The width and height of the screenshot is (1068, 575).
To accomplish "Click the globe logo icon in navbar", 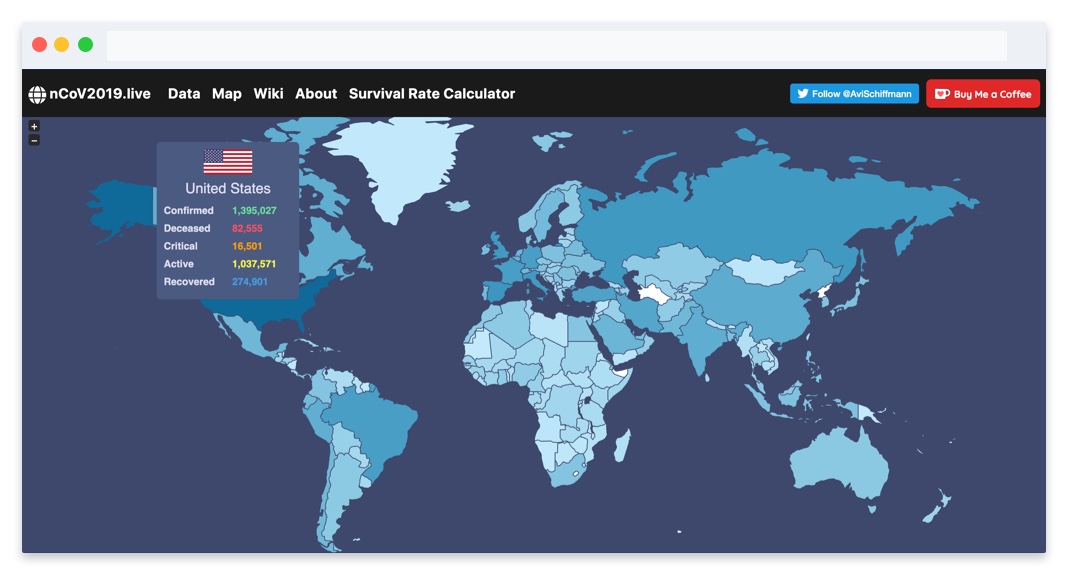I will pyautogui.click(x=37, y=94).
